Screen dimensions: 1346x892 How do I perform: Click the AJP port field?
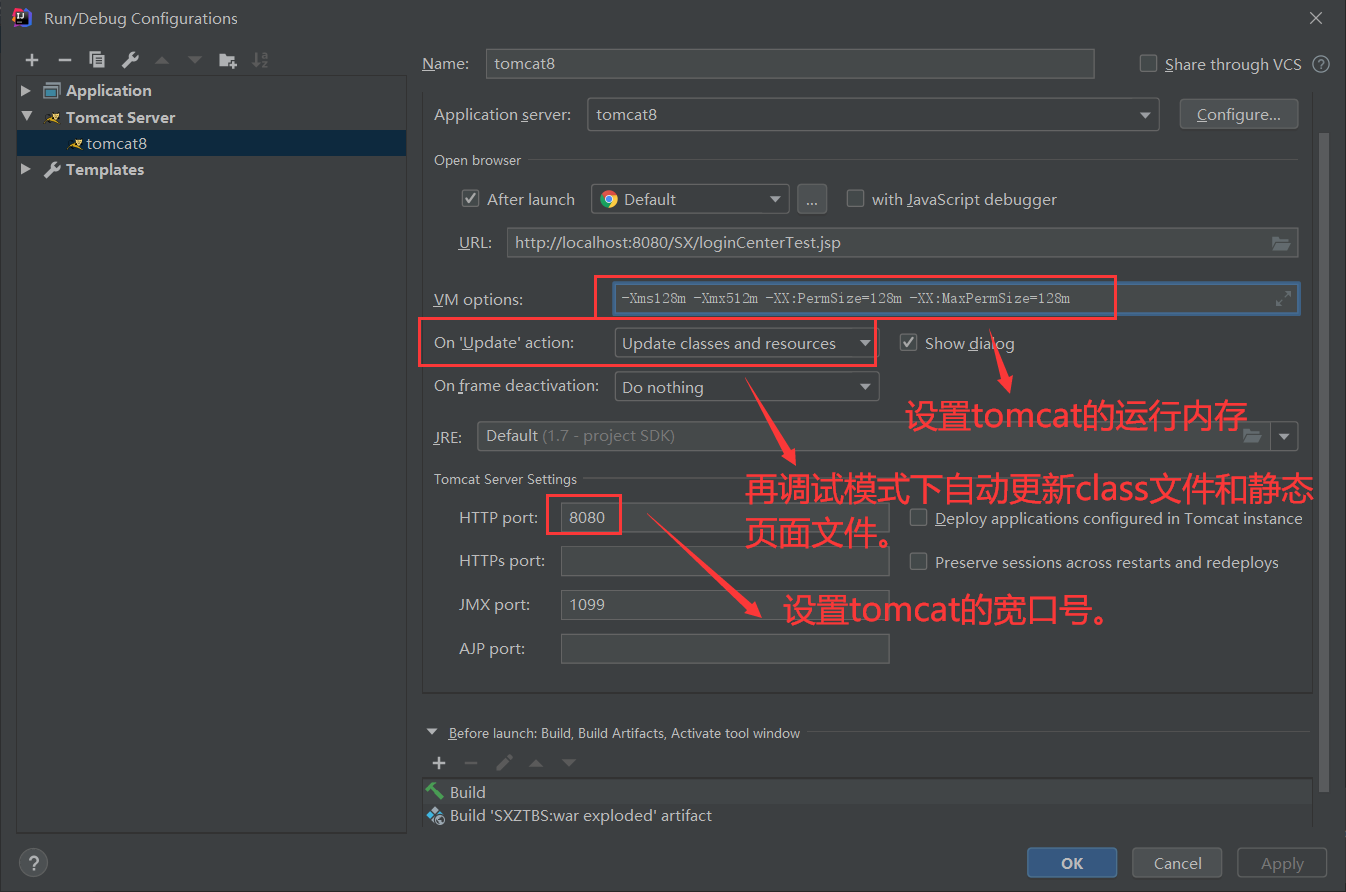pyautogui.click(x=725, y=648)
